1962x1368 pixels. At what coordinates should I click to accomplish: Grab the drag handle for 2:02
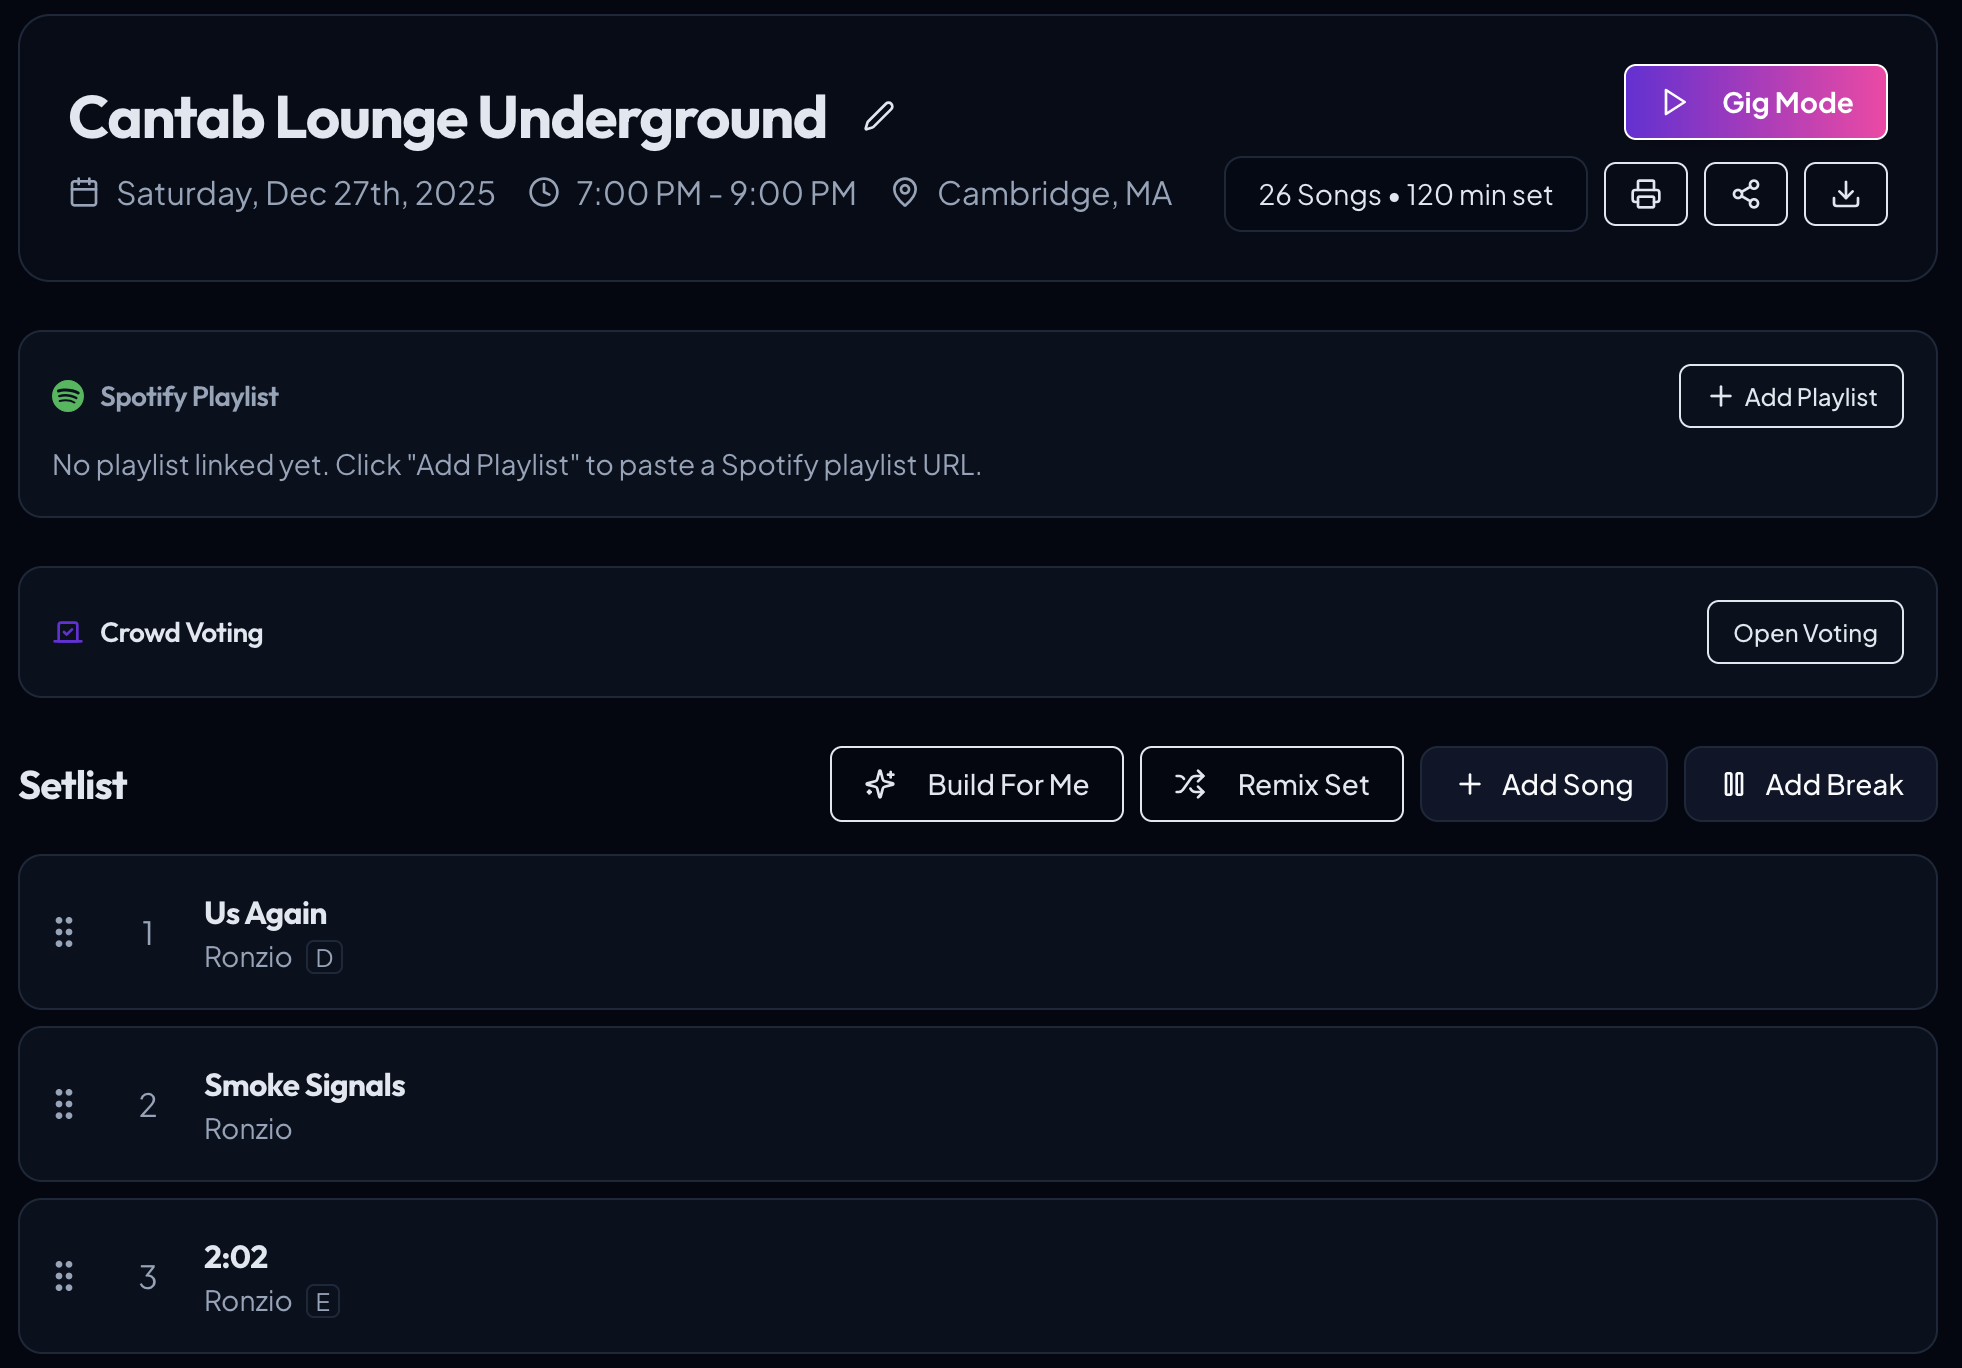64,1276
